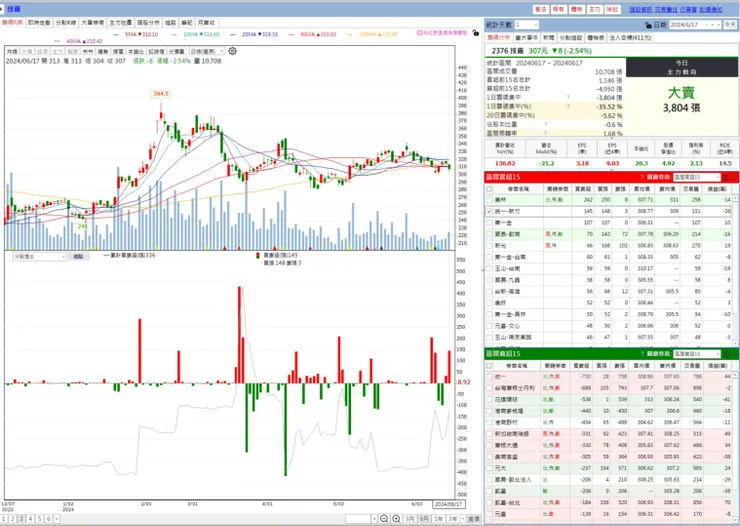Select the 6月 range button
The width and height of the screenshot is (740, 526).
(x=424, y=518)
